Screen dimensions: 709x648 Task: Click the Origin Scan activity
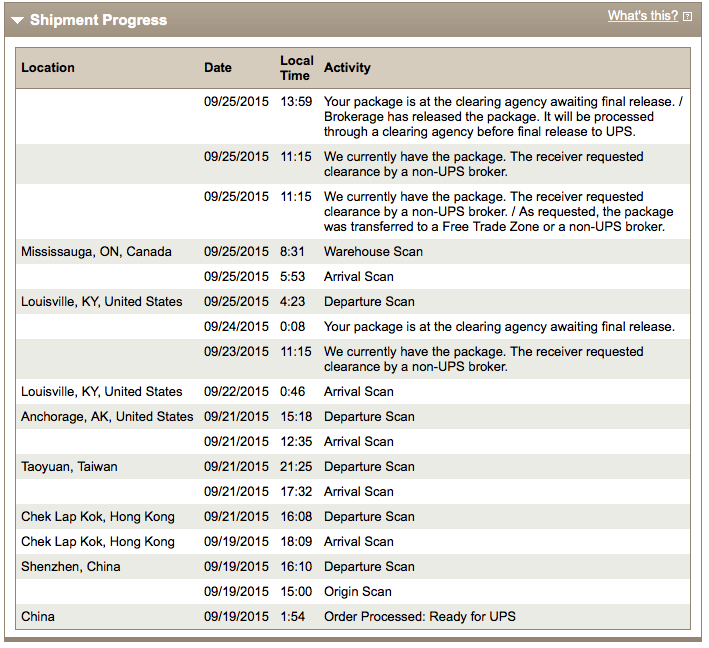[x=358, y=591]
